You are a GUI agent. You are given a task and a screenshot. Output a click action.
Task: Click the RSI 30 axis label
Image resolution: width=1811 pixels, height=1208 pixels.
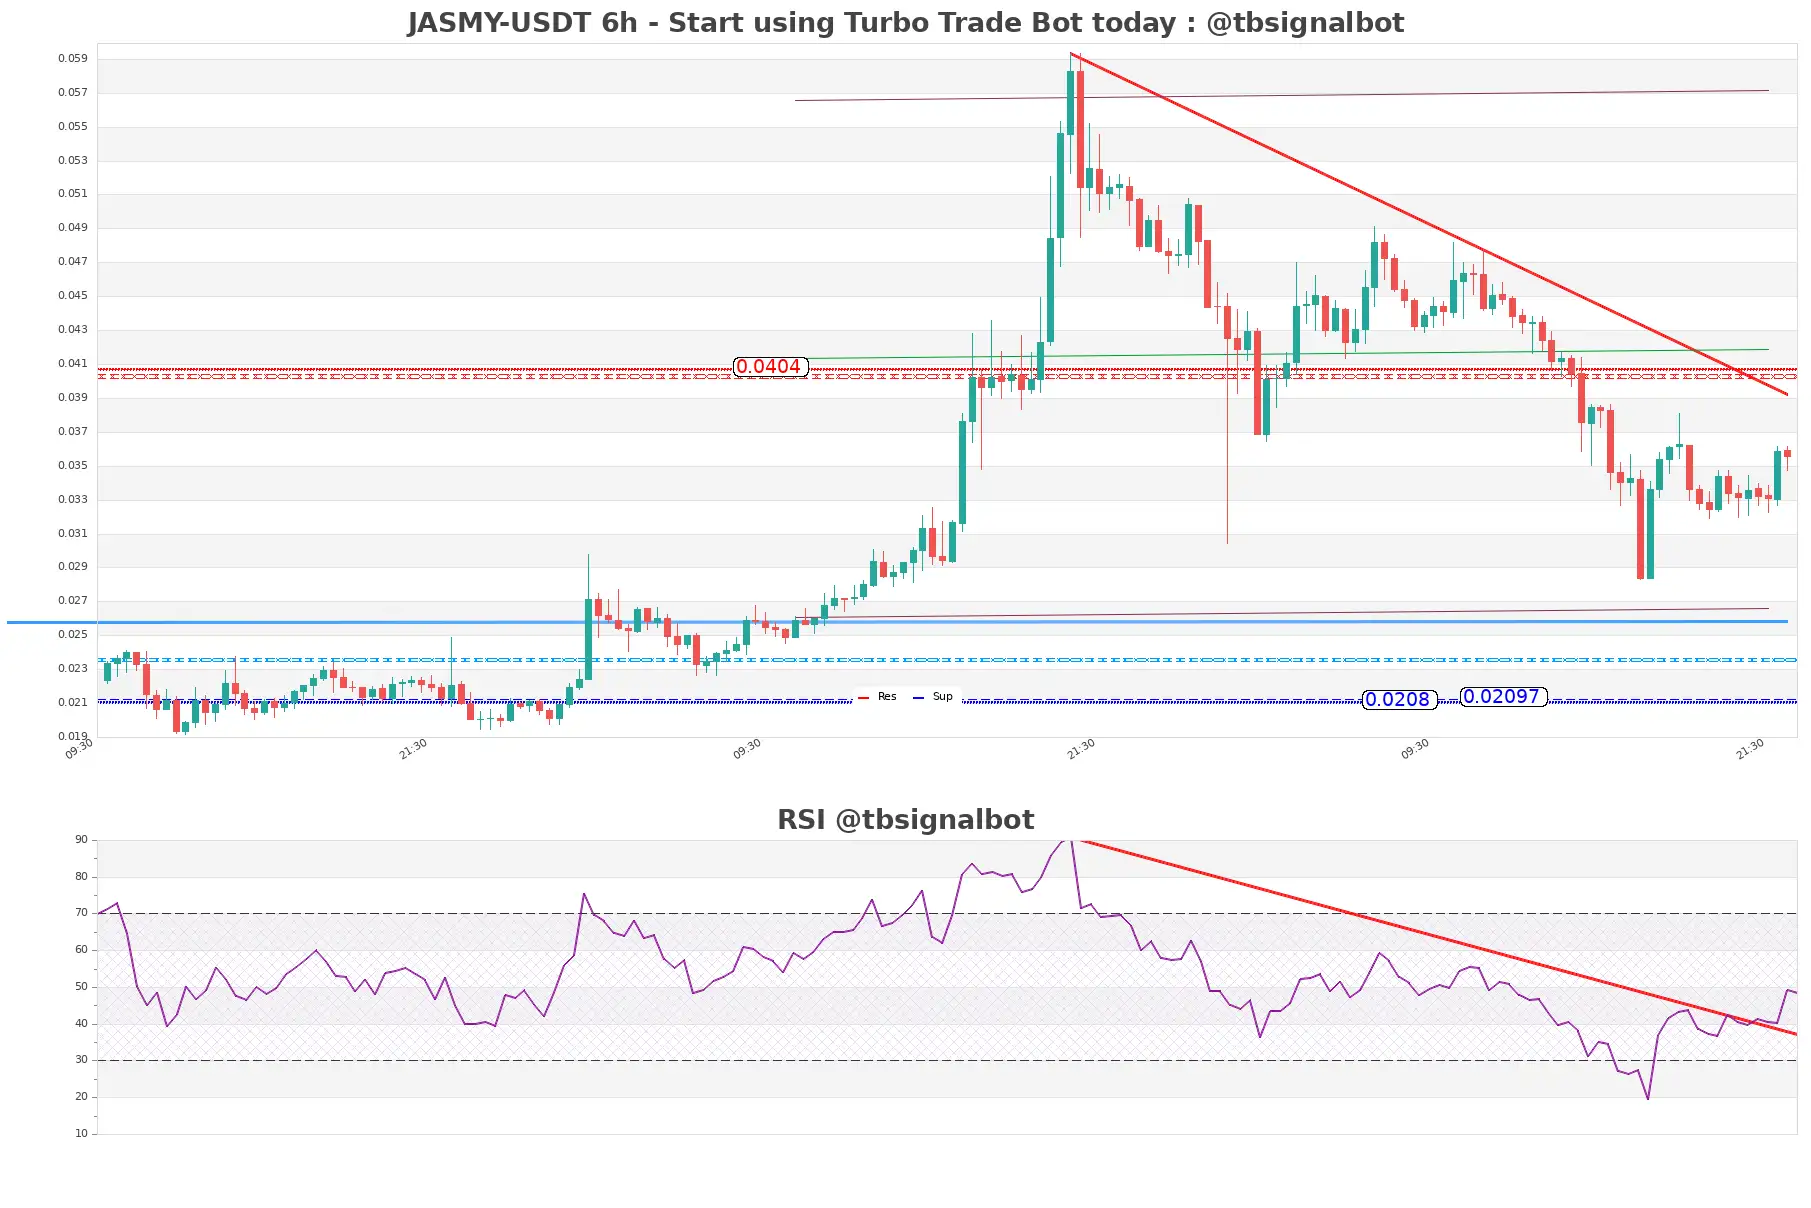point(81,1060)
